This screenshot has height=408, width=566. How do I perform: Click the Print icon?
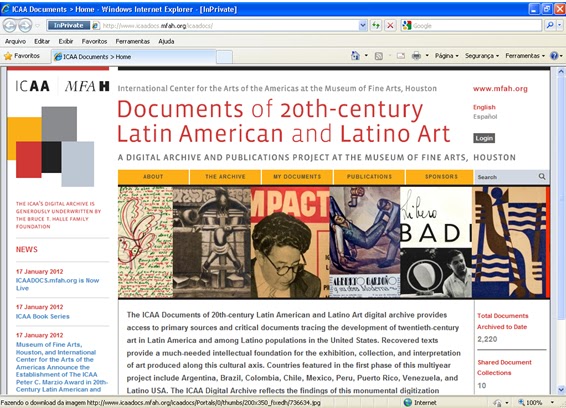click(416, 56)
